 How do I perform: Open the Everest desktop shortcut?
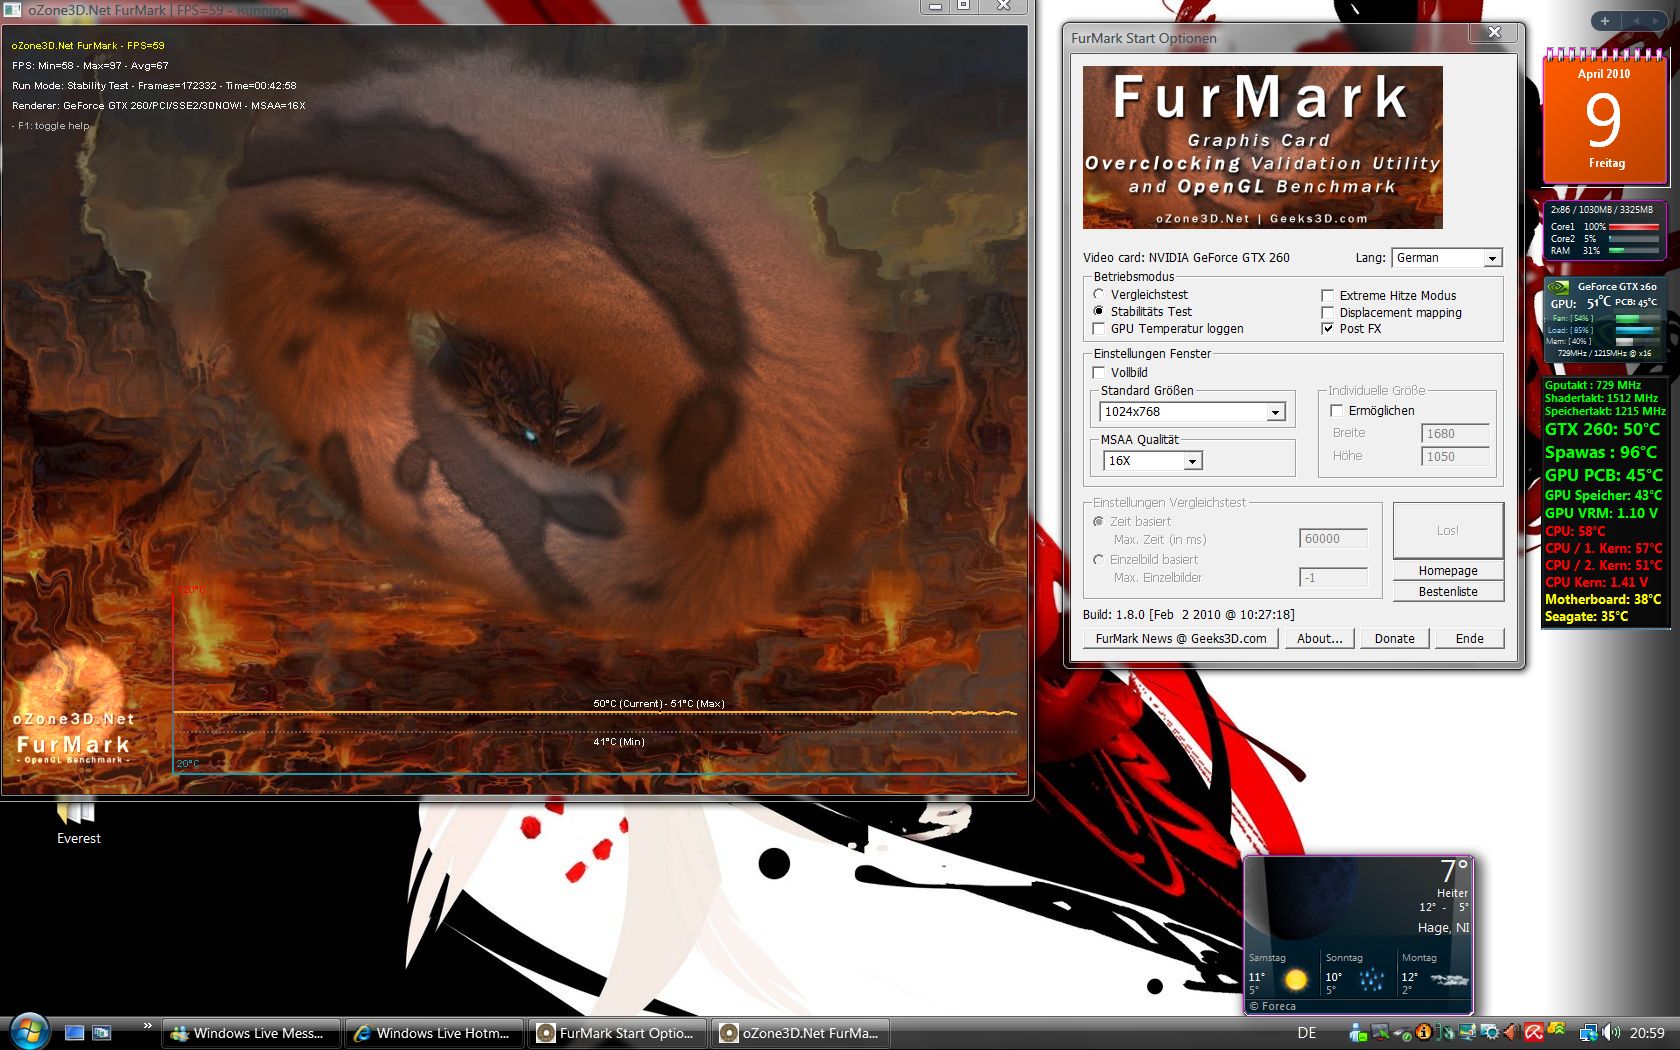[78, 822]
